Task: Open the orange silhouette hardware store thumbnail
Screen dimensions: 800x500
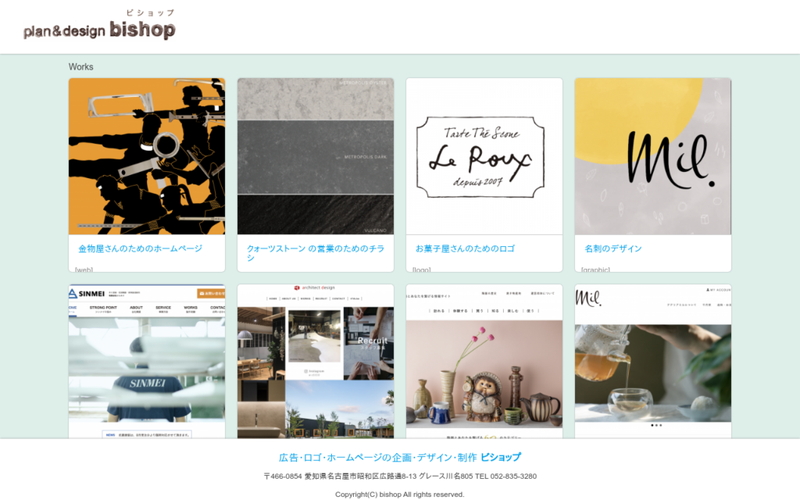Action: pyautogui.click(x=147, y=157)
